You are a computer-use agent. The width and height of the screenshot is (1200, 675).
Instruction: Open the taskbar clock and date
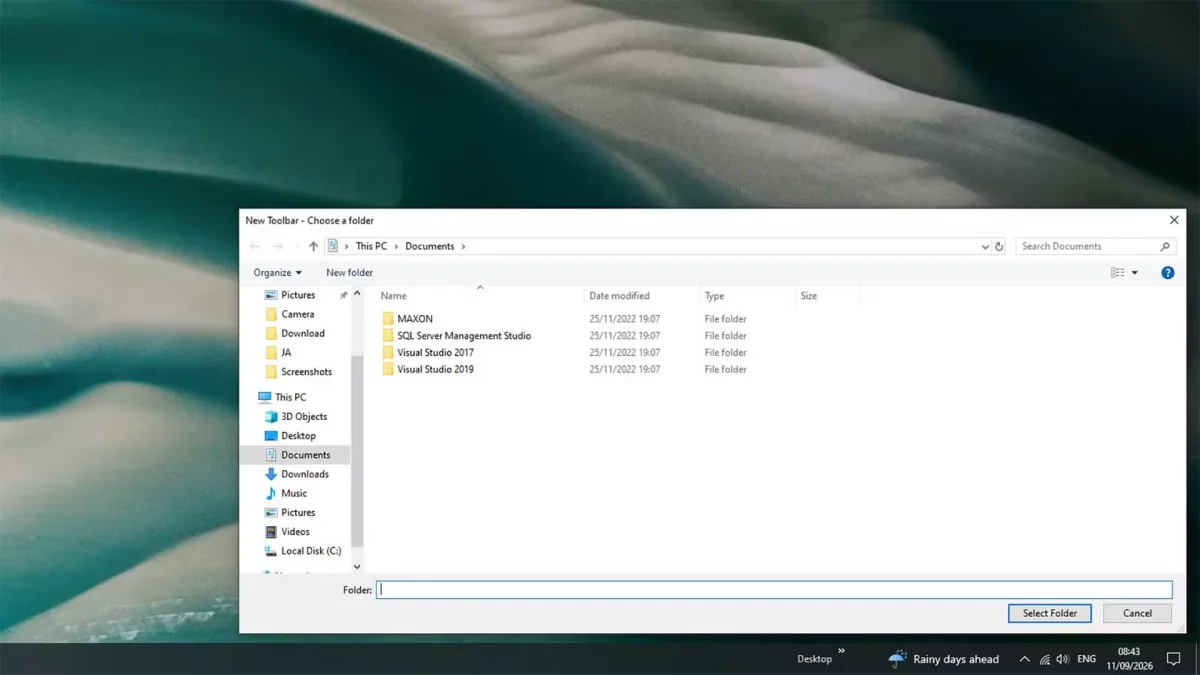point(1129,658)
